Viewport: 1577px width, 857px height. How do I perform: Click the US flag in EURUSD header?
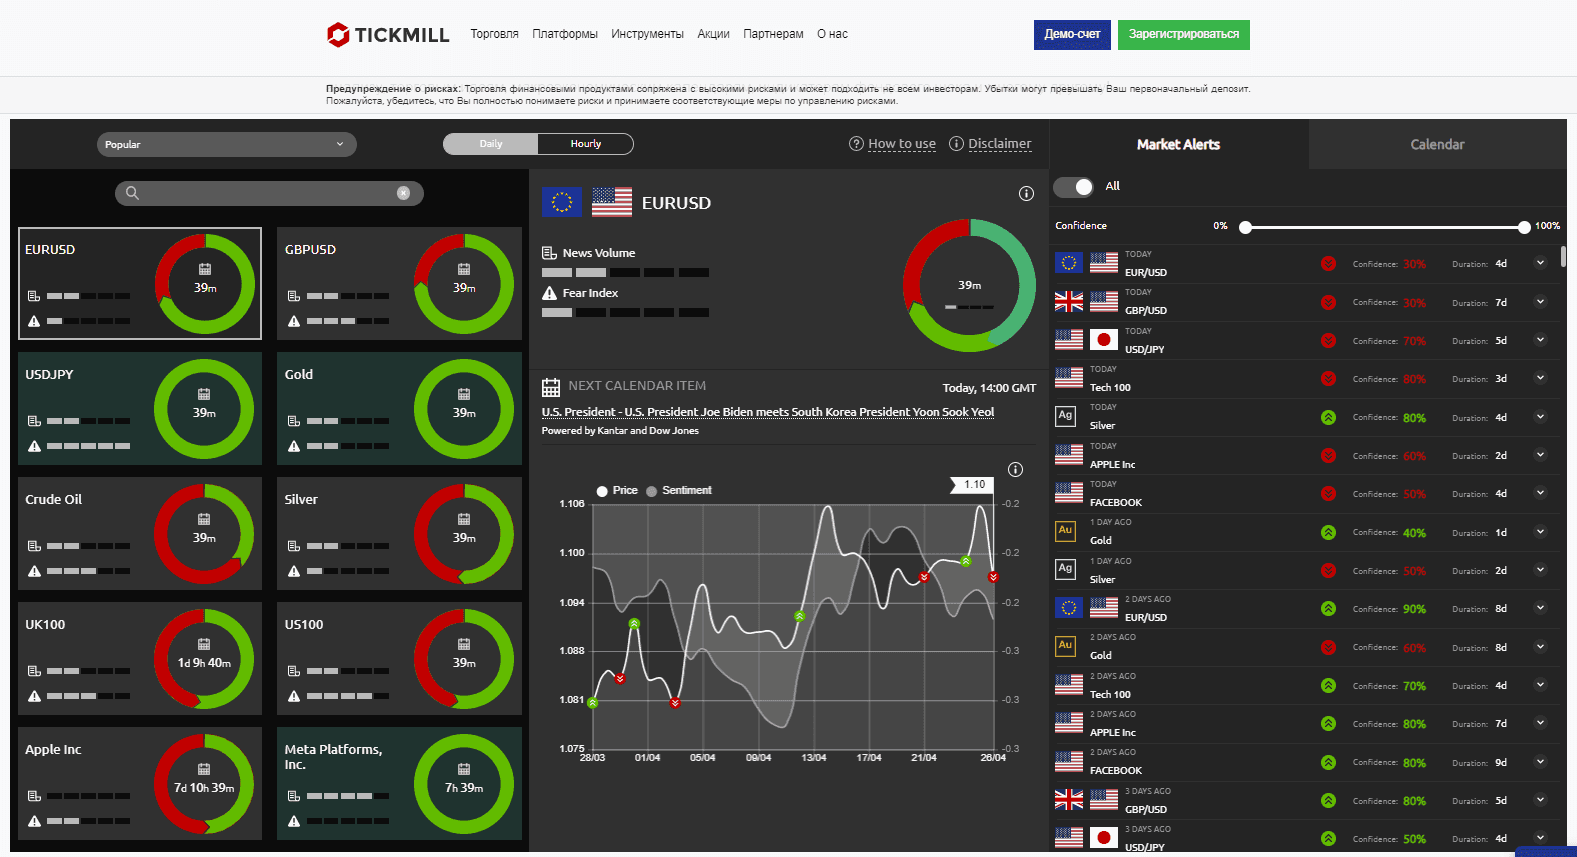tap(612, 202)
